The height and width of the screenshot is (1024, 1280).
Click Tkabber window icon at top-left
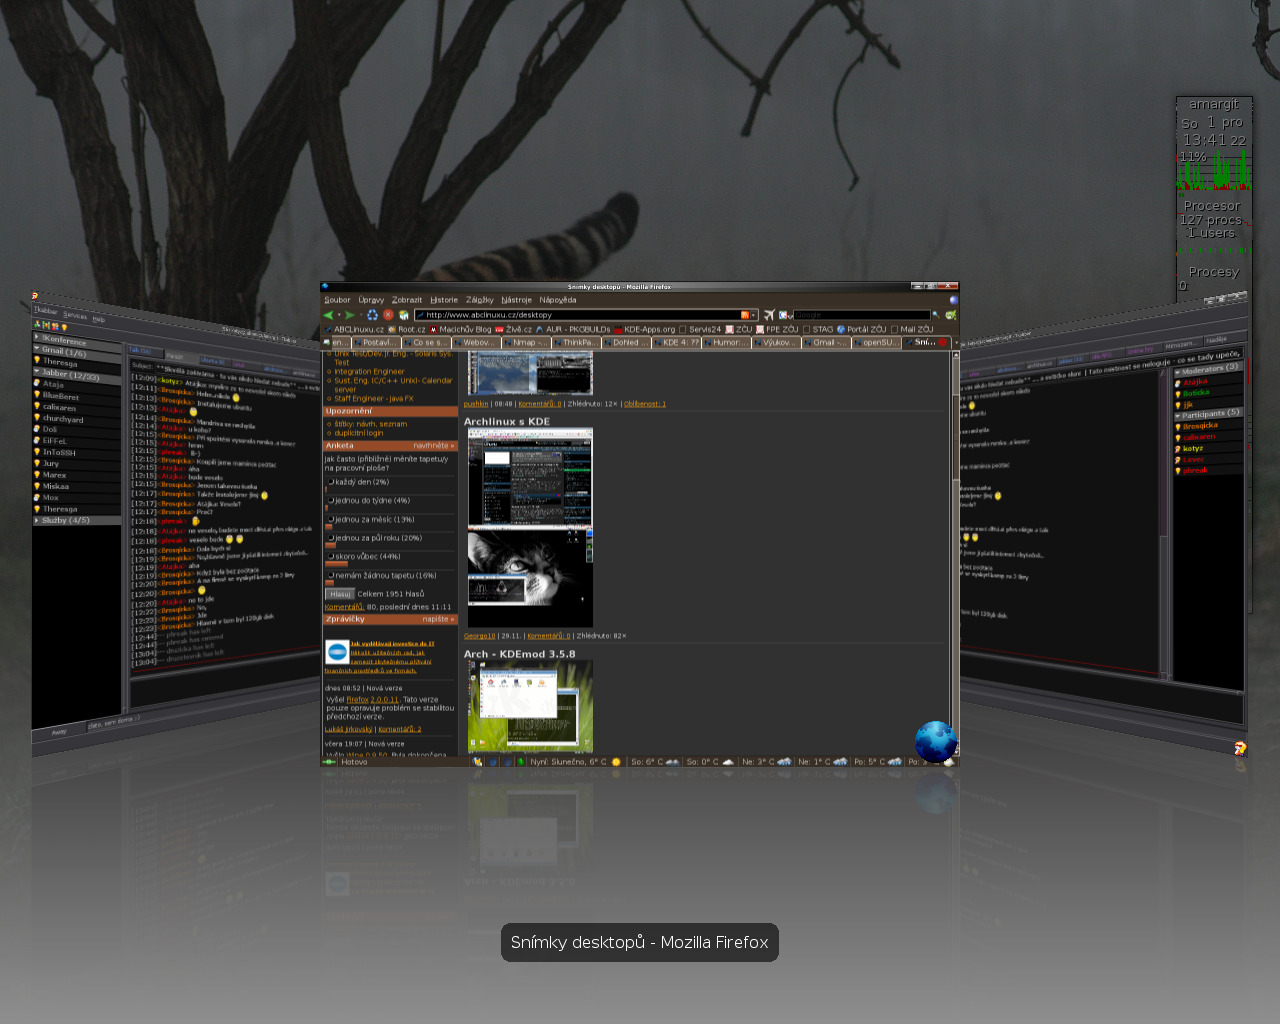(35, 295)
